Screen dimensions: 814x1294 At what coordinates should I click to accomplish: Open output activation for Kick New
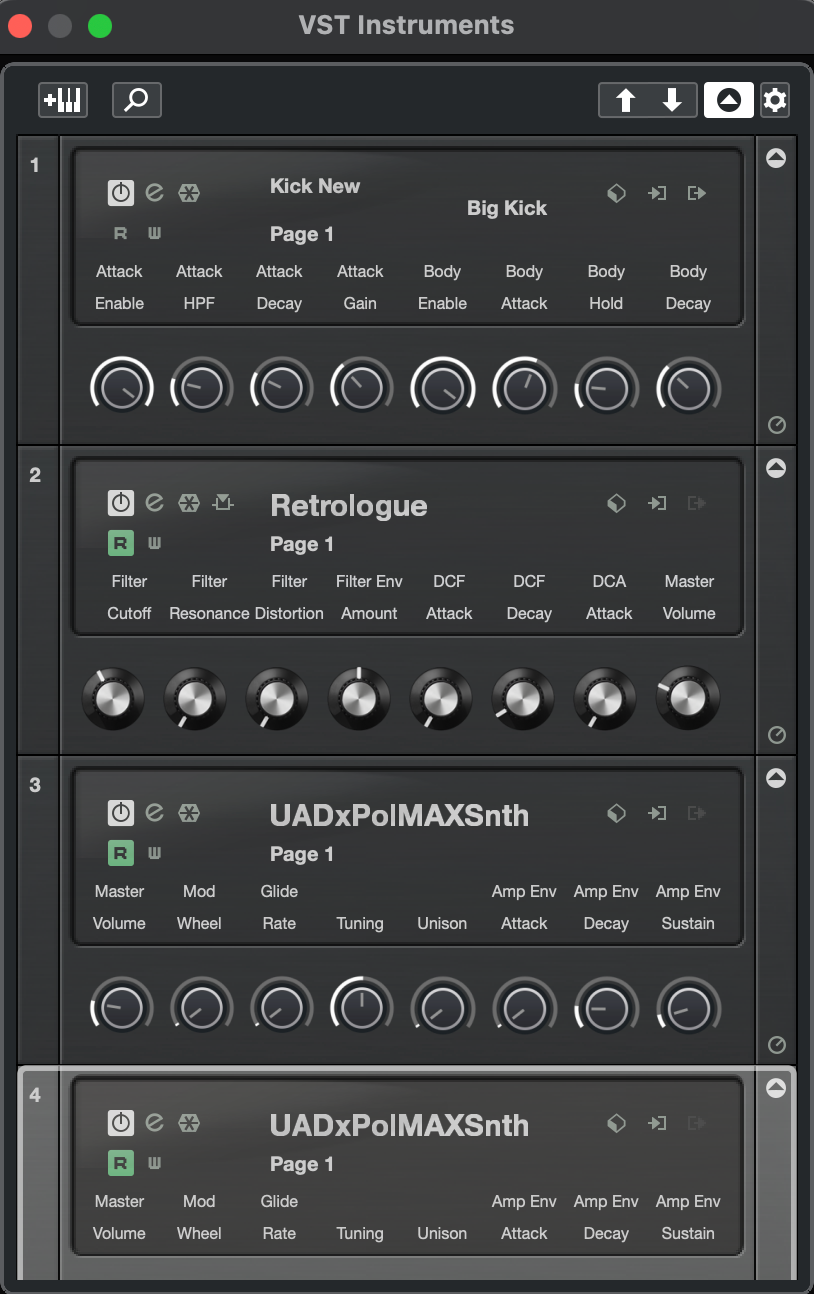pos(697,193)
